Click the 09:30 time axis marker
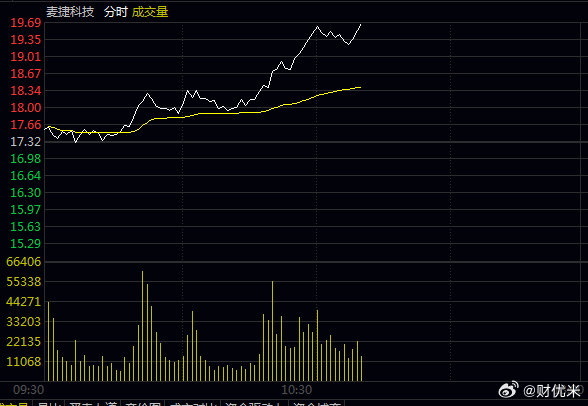This screenshot has height=406, width=588. coord(28,390)
